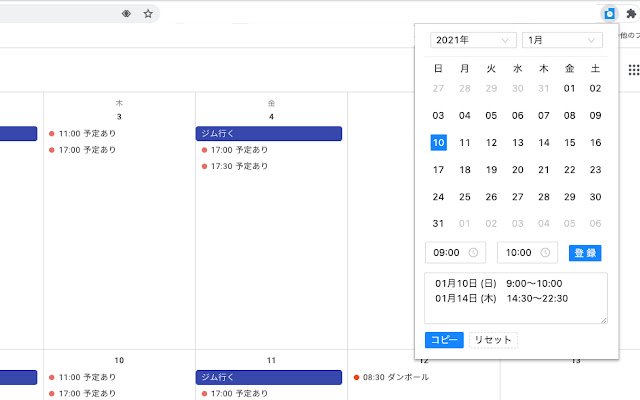Bookmark this page with the star icon
This screenshot has width=640, height=400.
[x=148, y=14]
